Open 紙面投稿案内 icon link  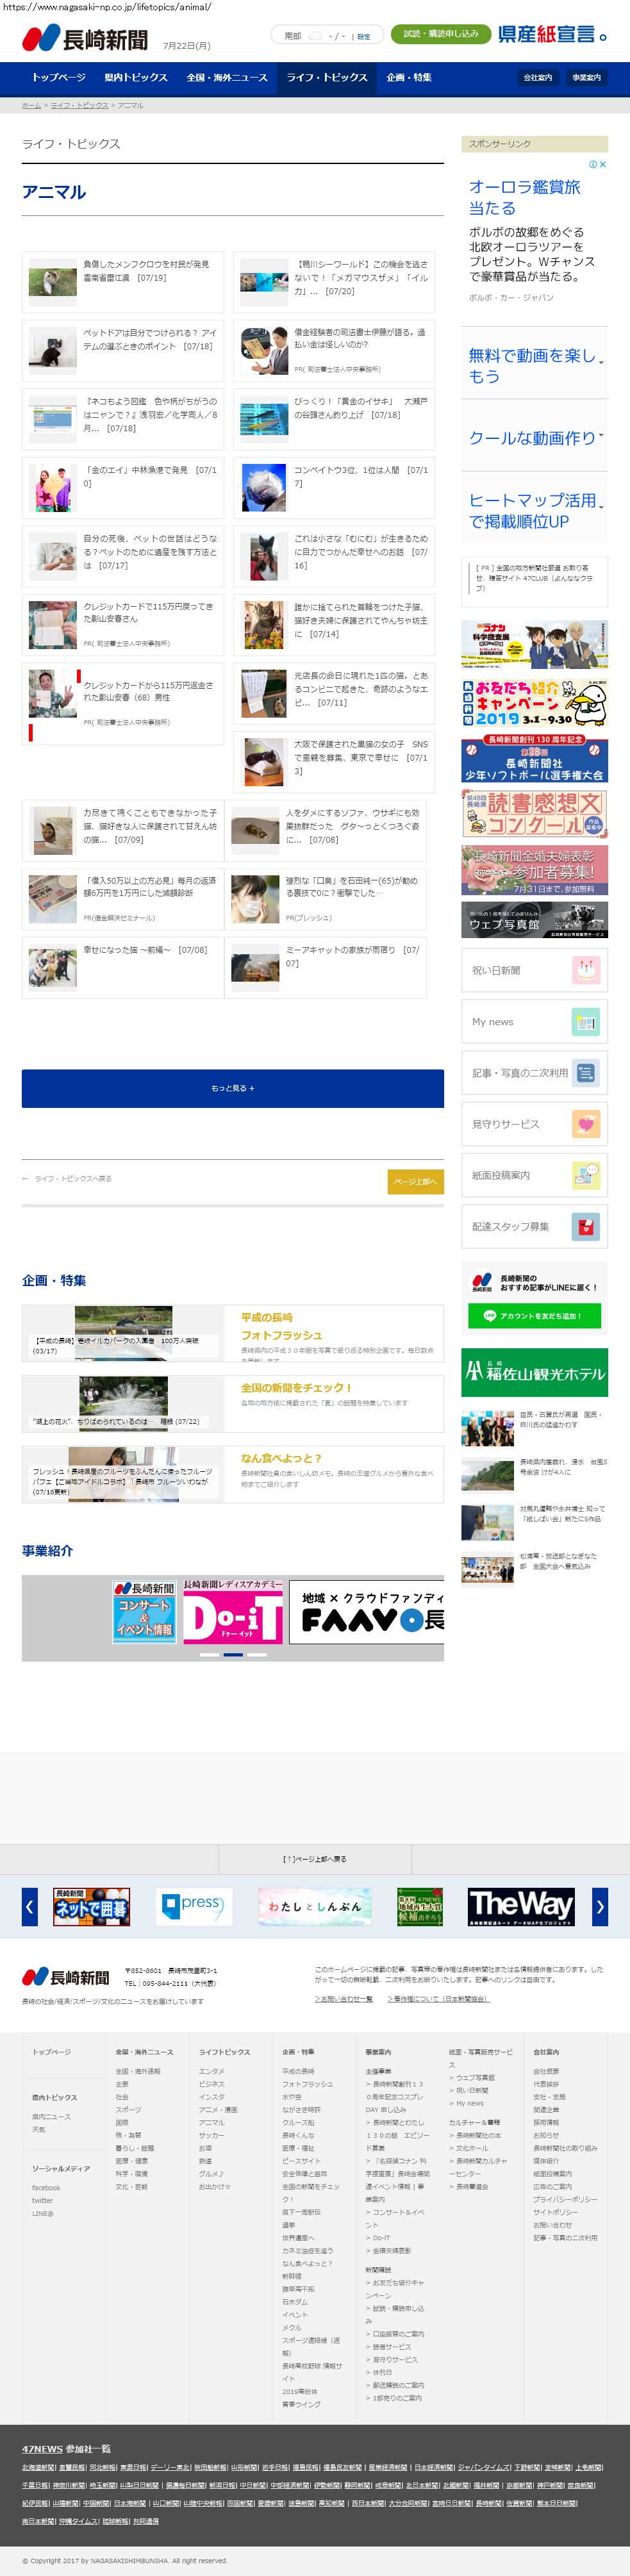click(x=534, y=1175)
